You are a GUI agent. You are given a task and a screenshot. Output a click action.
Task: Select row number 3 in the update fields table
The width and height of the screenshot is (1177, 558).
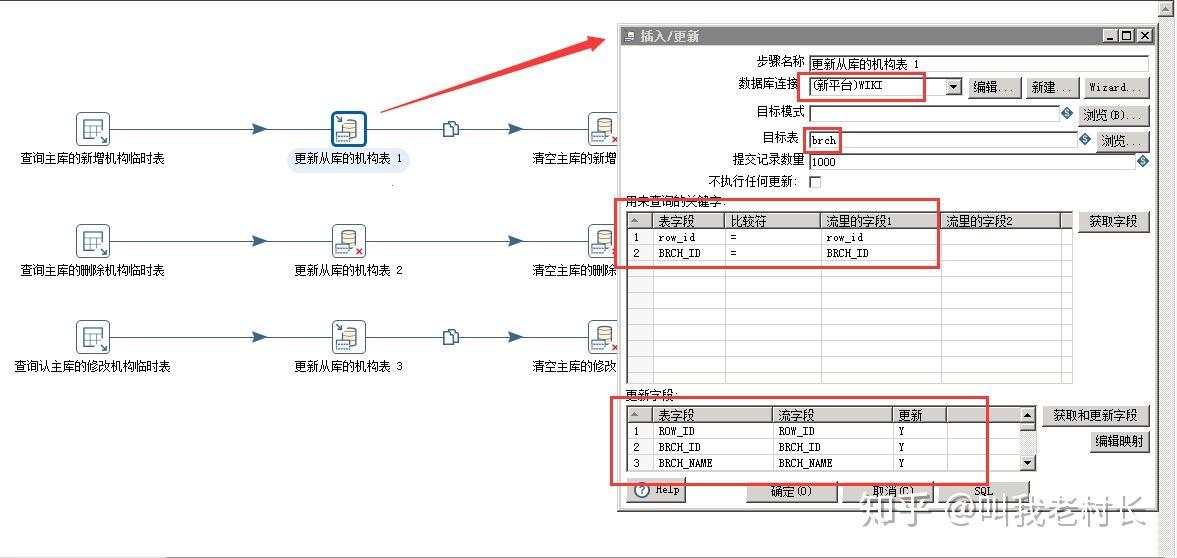[x=640, y=463]
